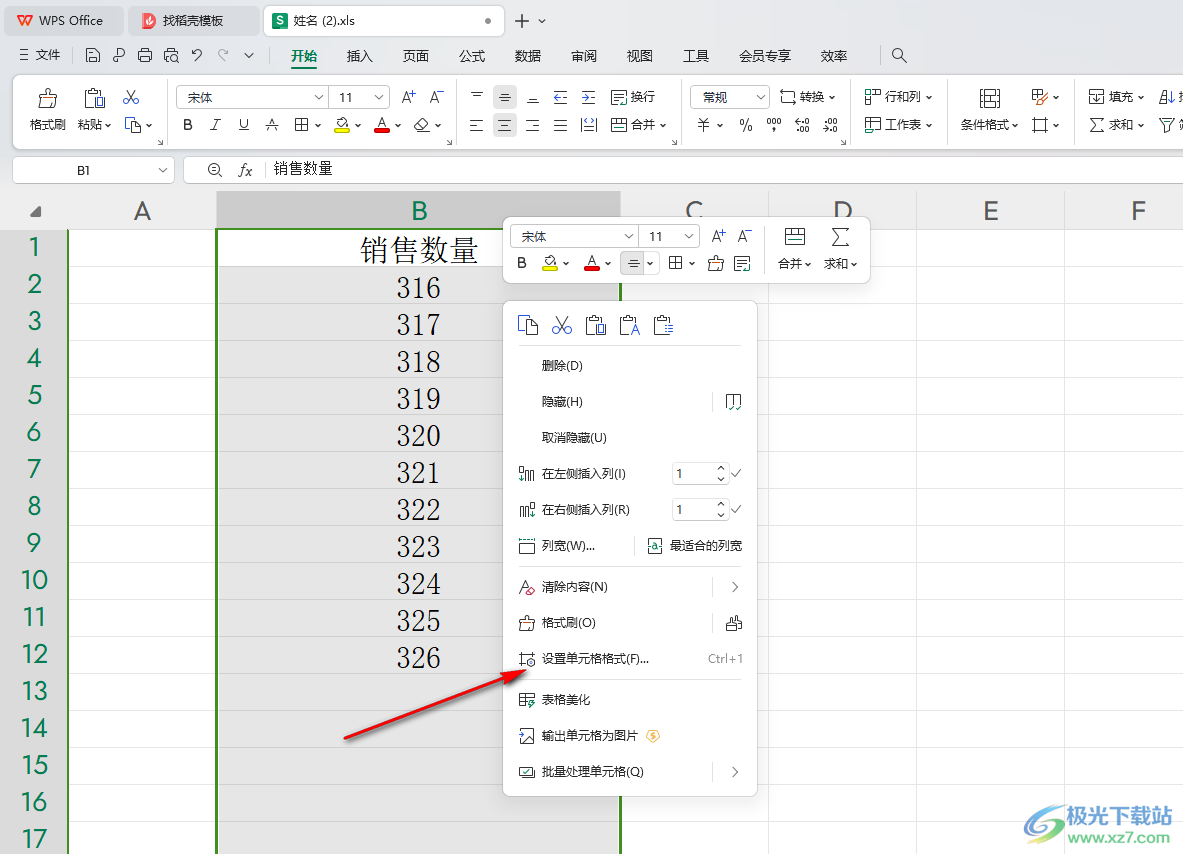The height and width of the screenshot is (854, 1183).
Task: Click the 换行 wrap text button
Action: coord(633,97)
